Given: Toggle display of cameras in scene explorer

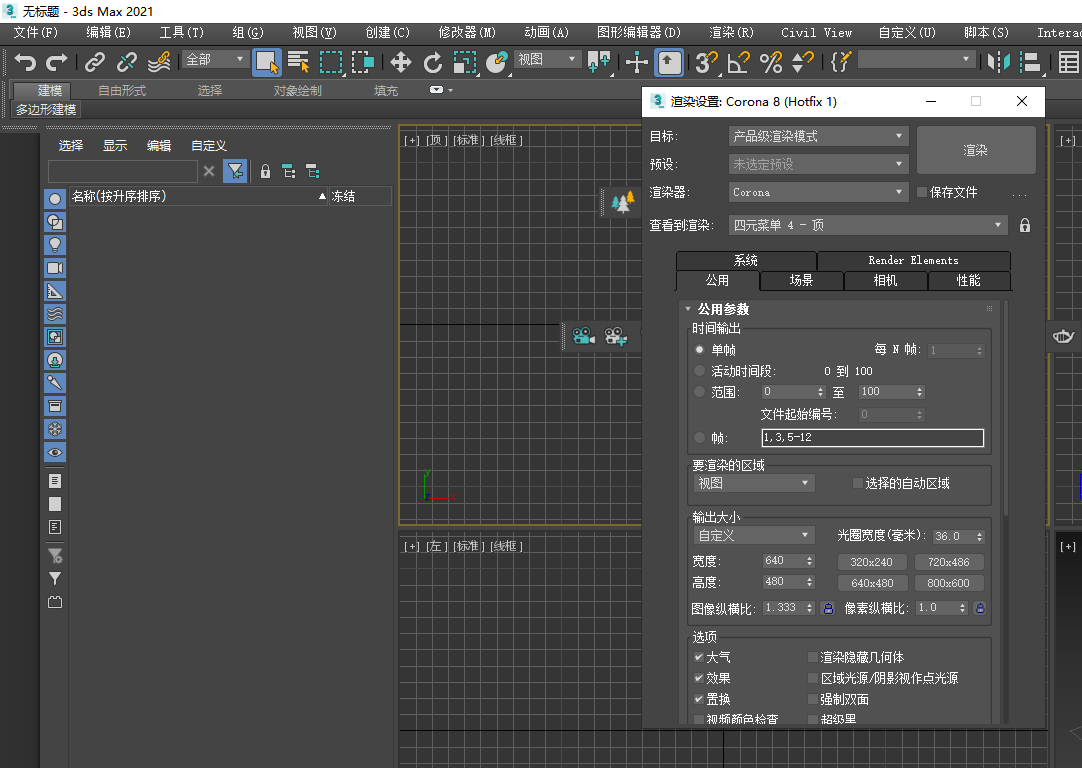Looking at the screenshot, I should tap(55, 268).
